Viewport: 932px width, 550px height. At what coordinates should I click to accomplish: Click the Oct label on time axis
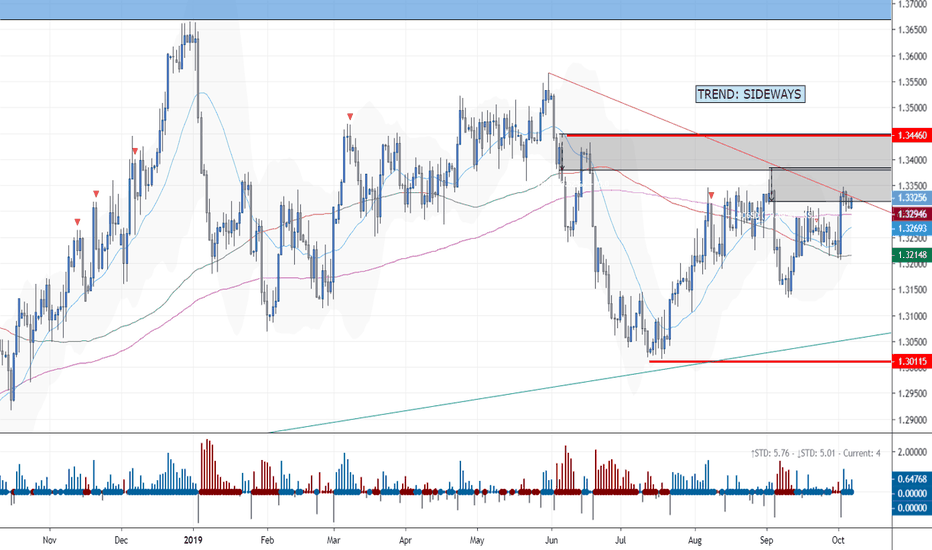click(x=838, y=540)
